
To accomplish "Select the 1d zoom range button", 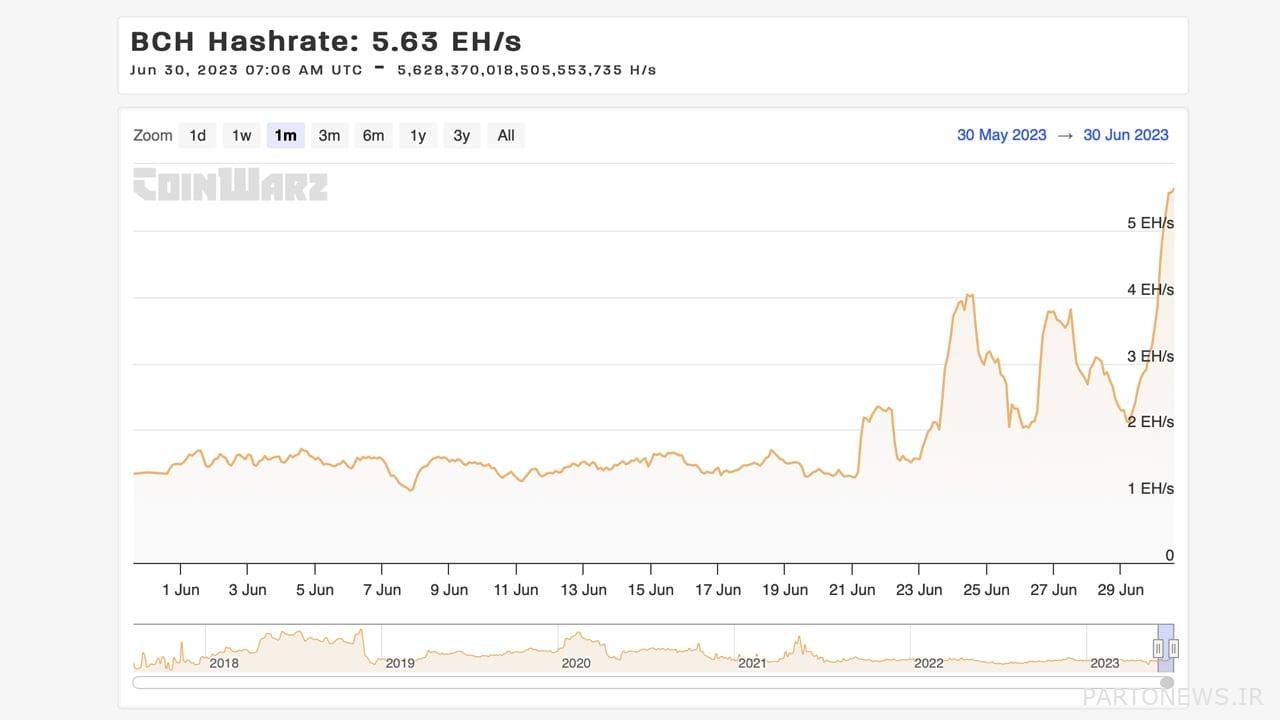I will click(198, 136).
